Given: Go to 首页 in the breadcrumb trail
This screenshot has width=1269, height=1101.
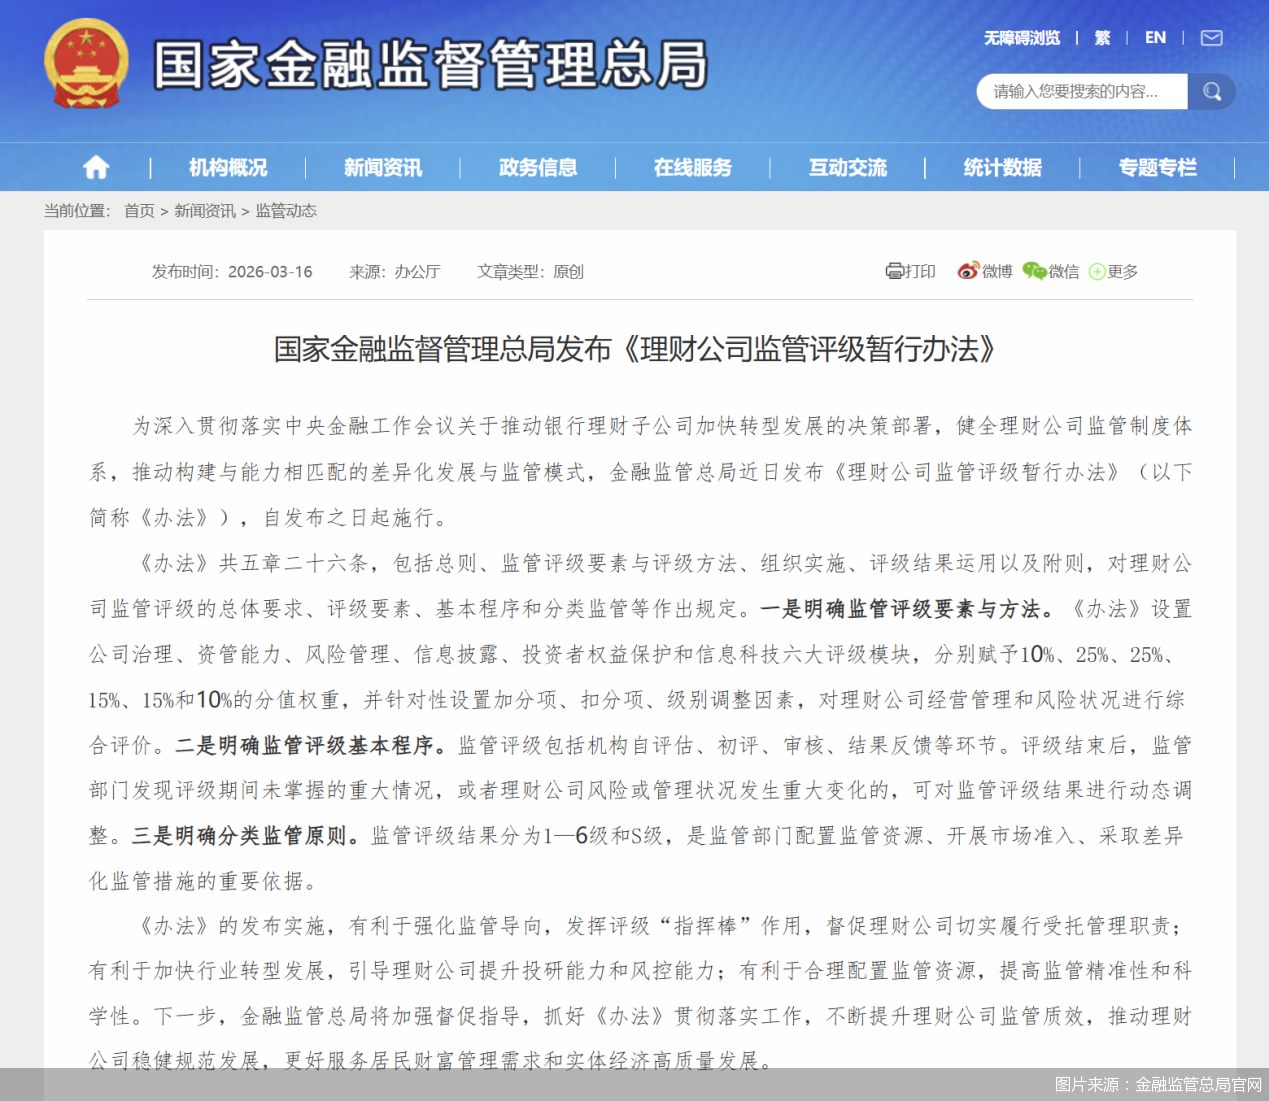Looking at the screenshot, I should (x=139, y=211).
